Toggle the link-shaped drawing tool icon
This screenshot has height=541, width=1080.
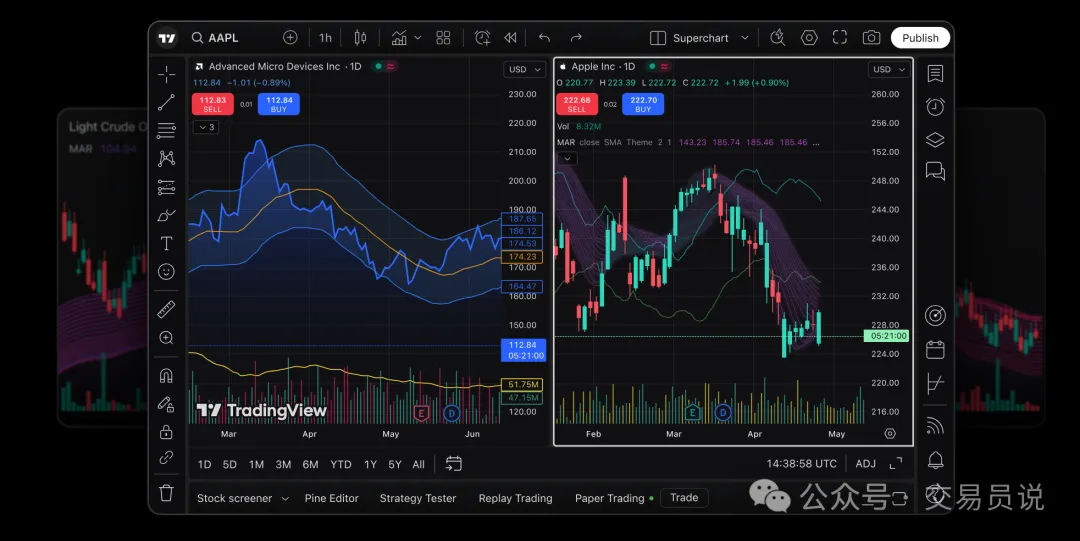(x=166, y=458)
